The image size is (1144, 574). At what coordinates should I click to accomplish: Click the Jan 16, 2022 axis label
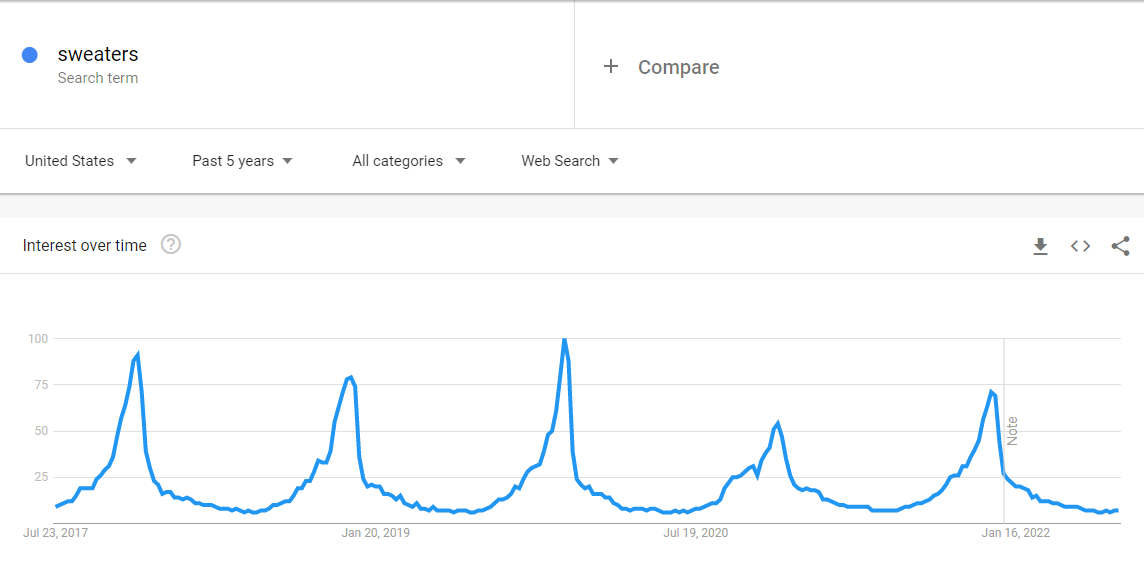(x=1016, y=532)
